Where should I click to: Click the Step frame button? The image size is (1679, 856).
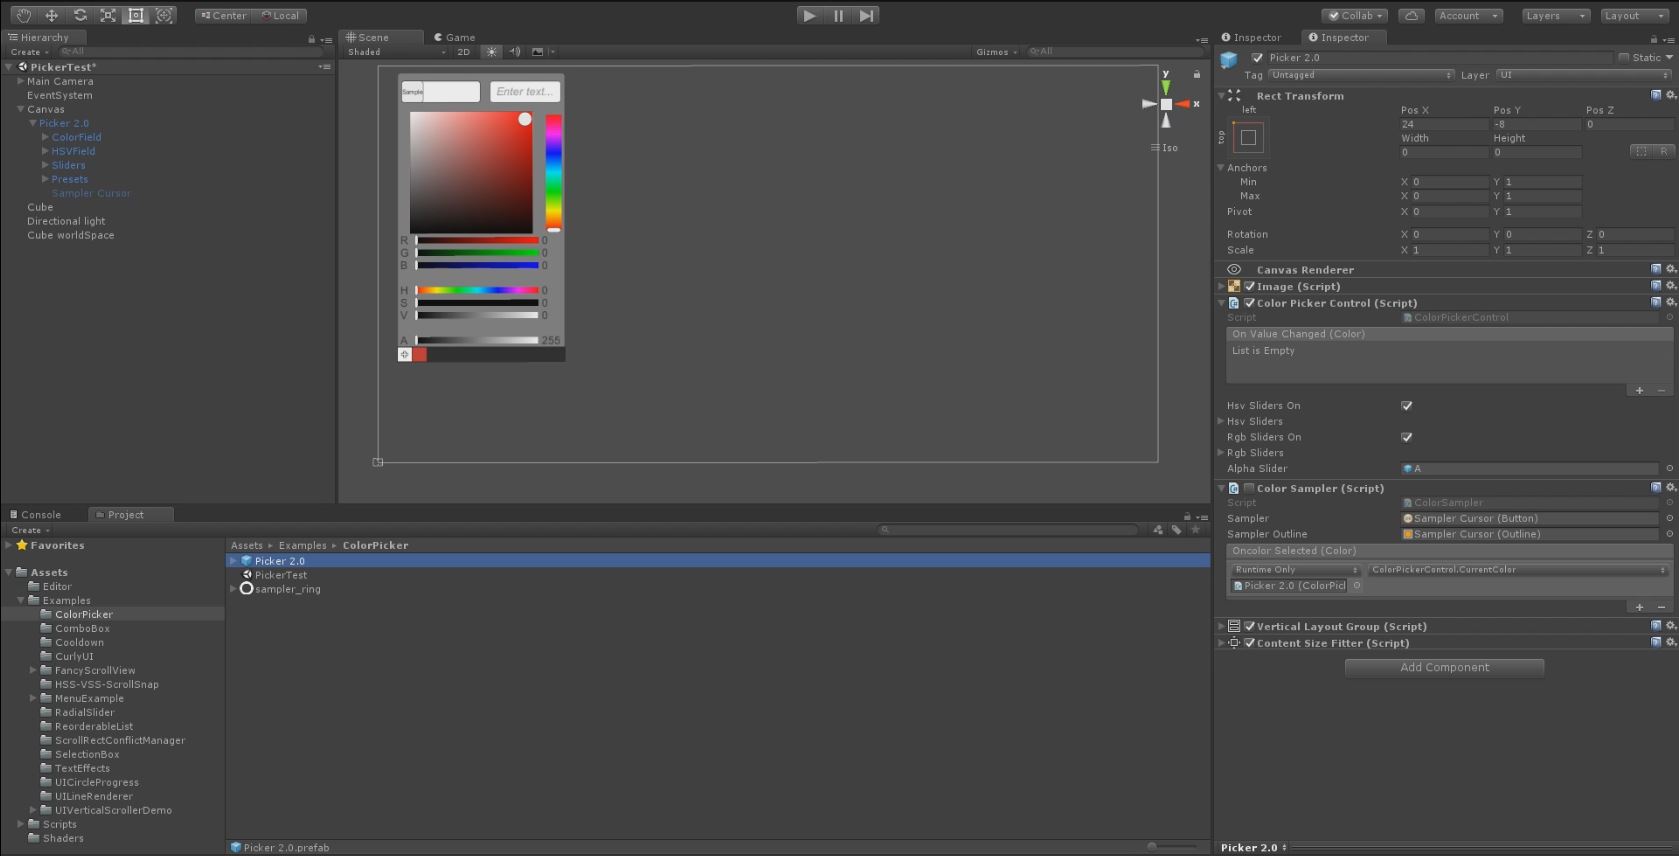click(x=867, y=15)
